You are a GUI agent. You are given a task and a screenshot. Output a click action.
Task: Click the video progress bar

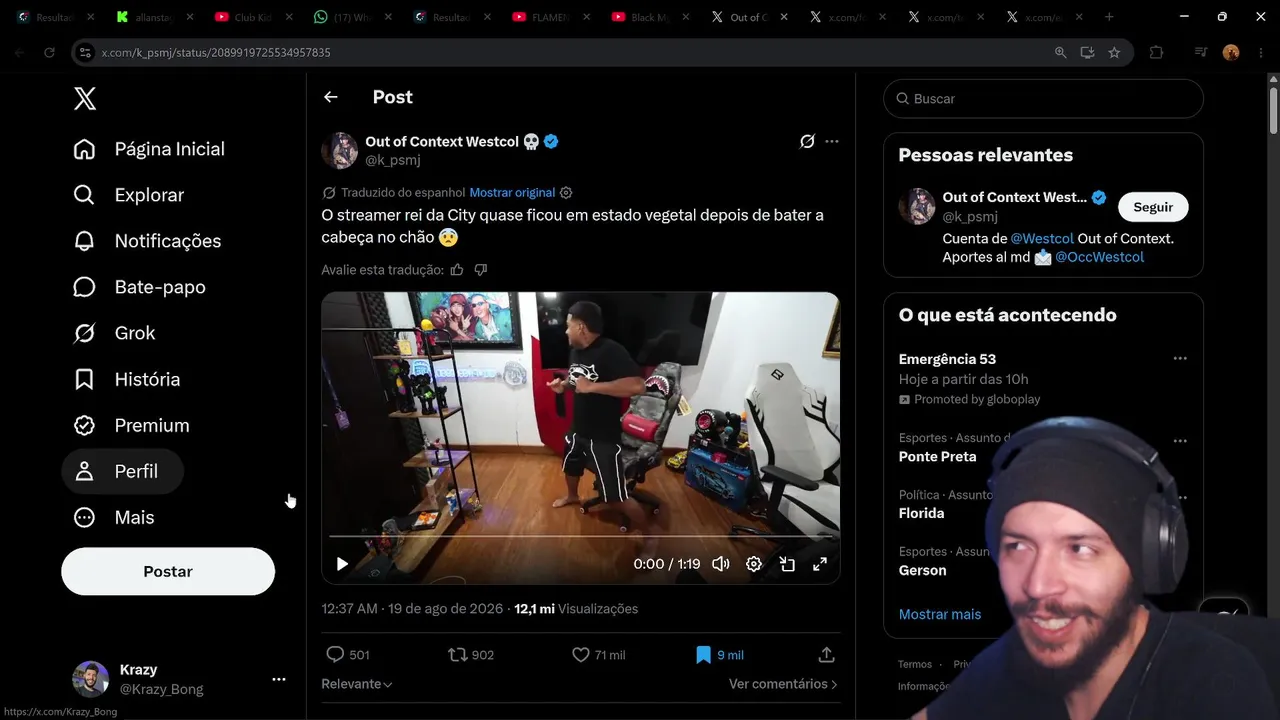click(x=580, y=537)
